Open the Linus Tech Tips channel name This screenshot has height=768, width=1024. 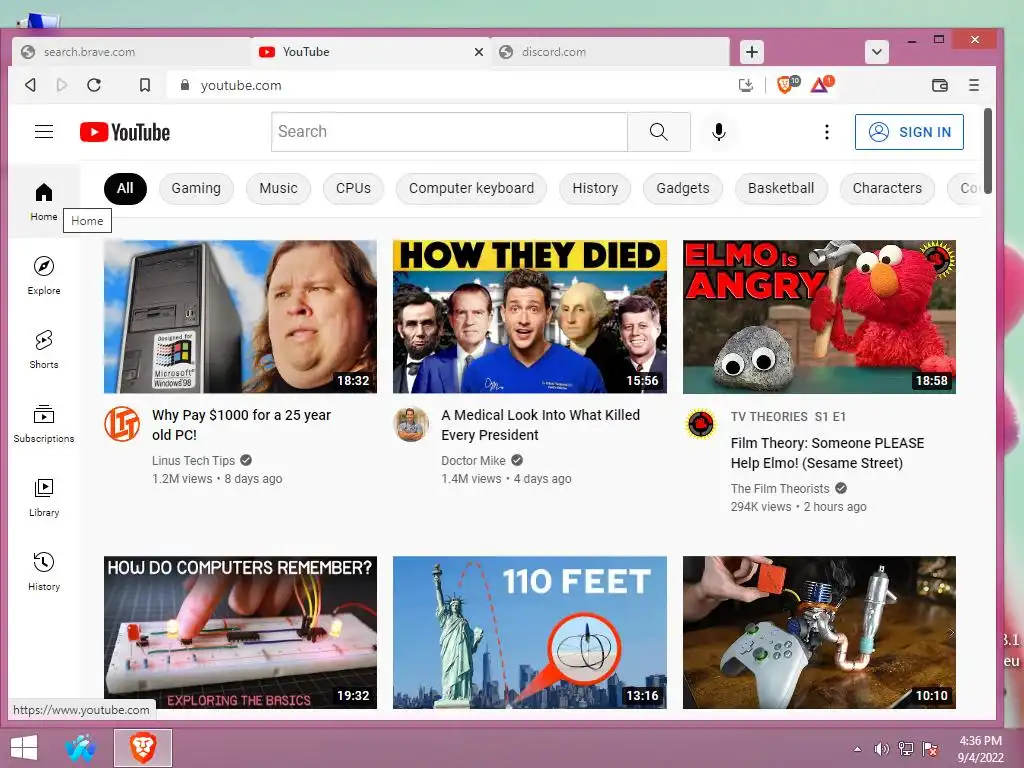tap(193, 460)
